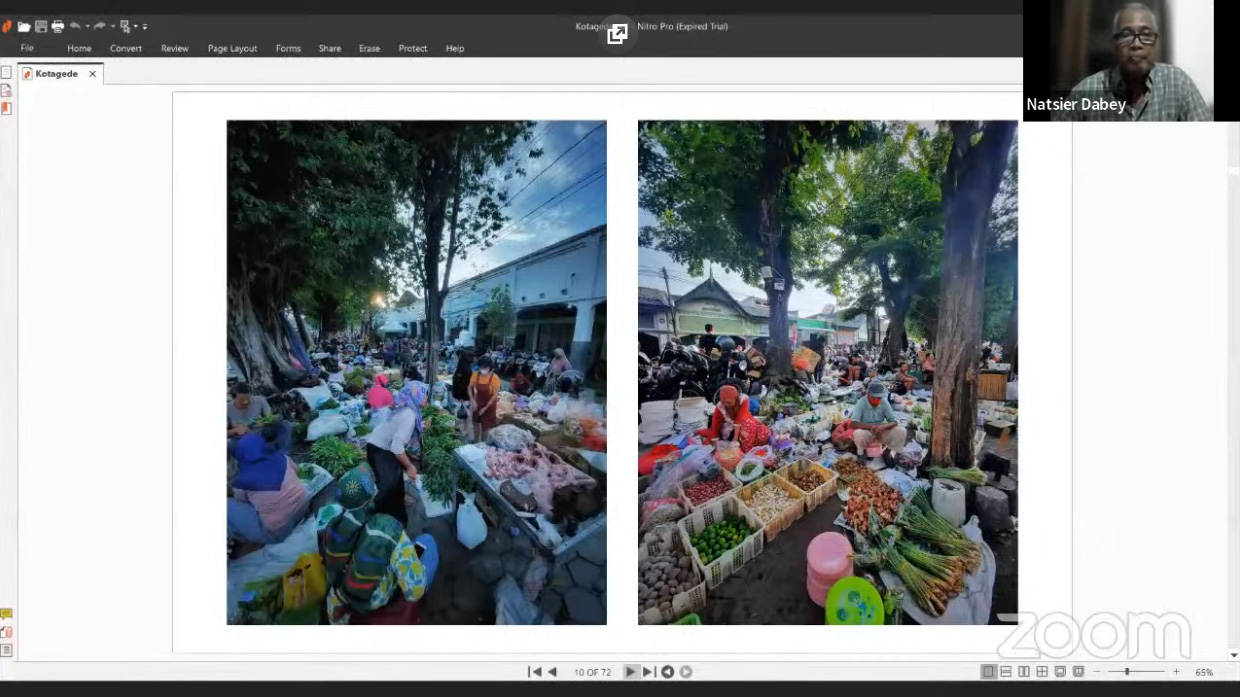This screenshot has height=697, width=1240.
Task: Close the Kotagede document tab
Action: click(x=92, y=74)
